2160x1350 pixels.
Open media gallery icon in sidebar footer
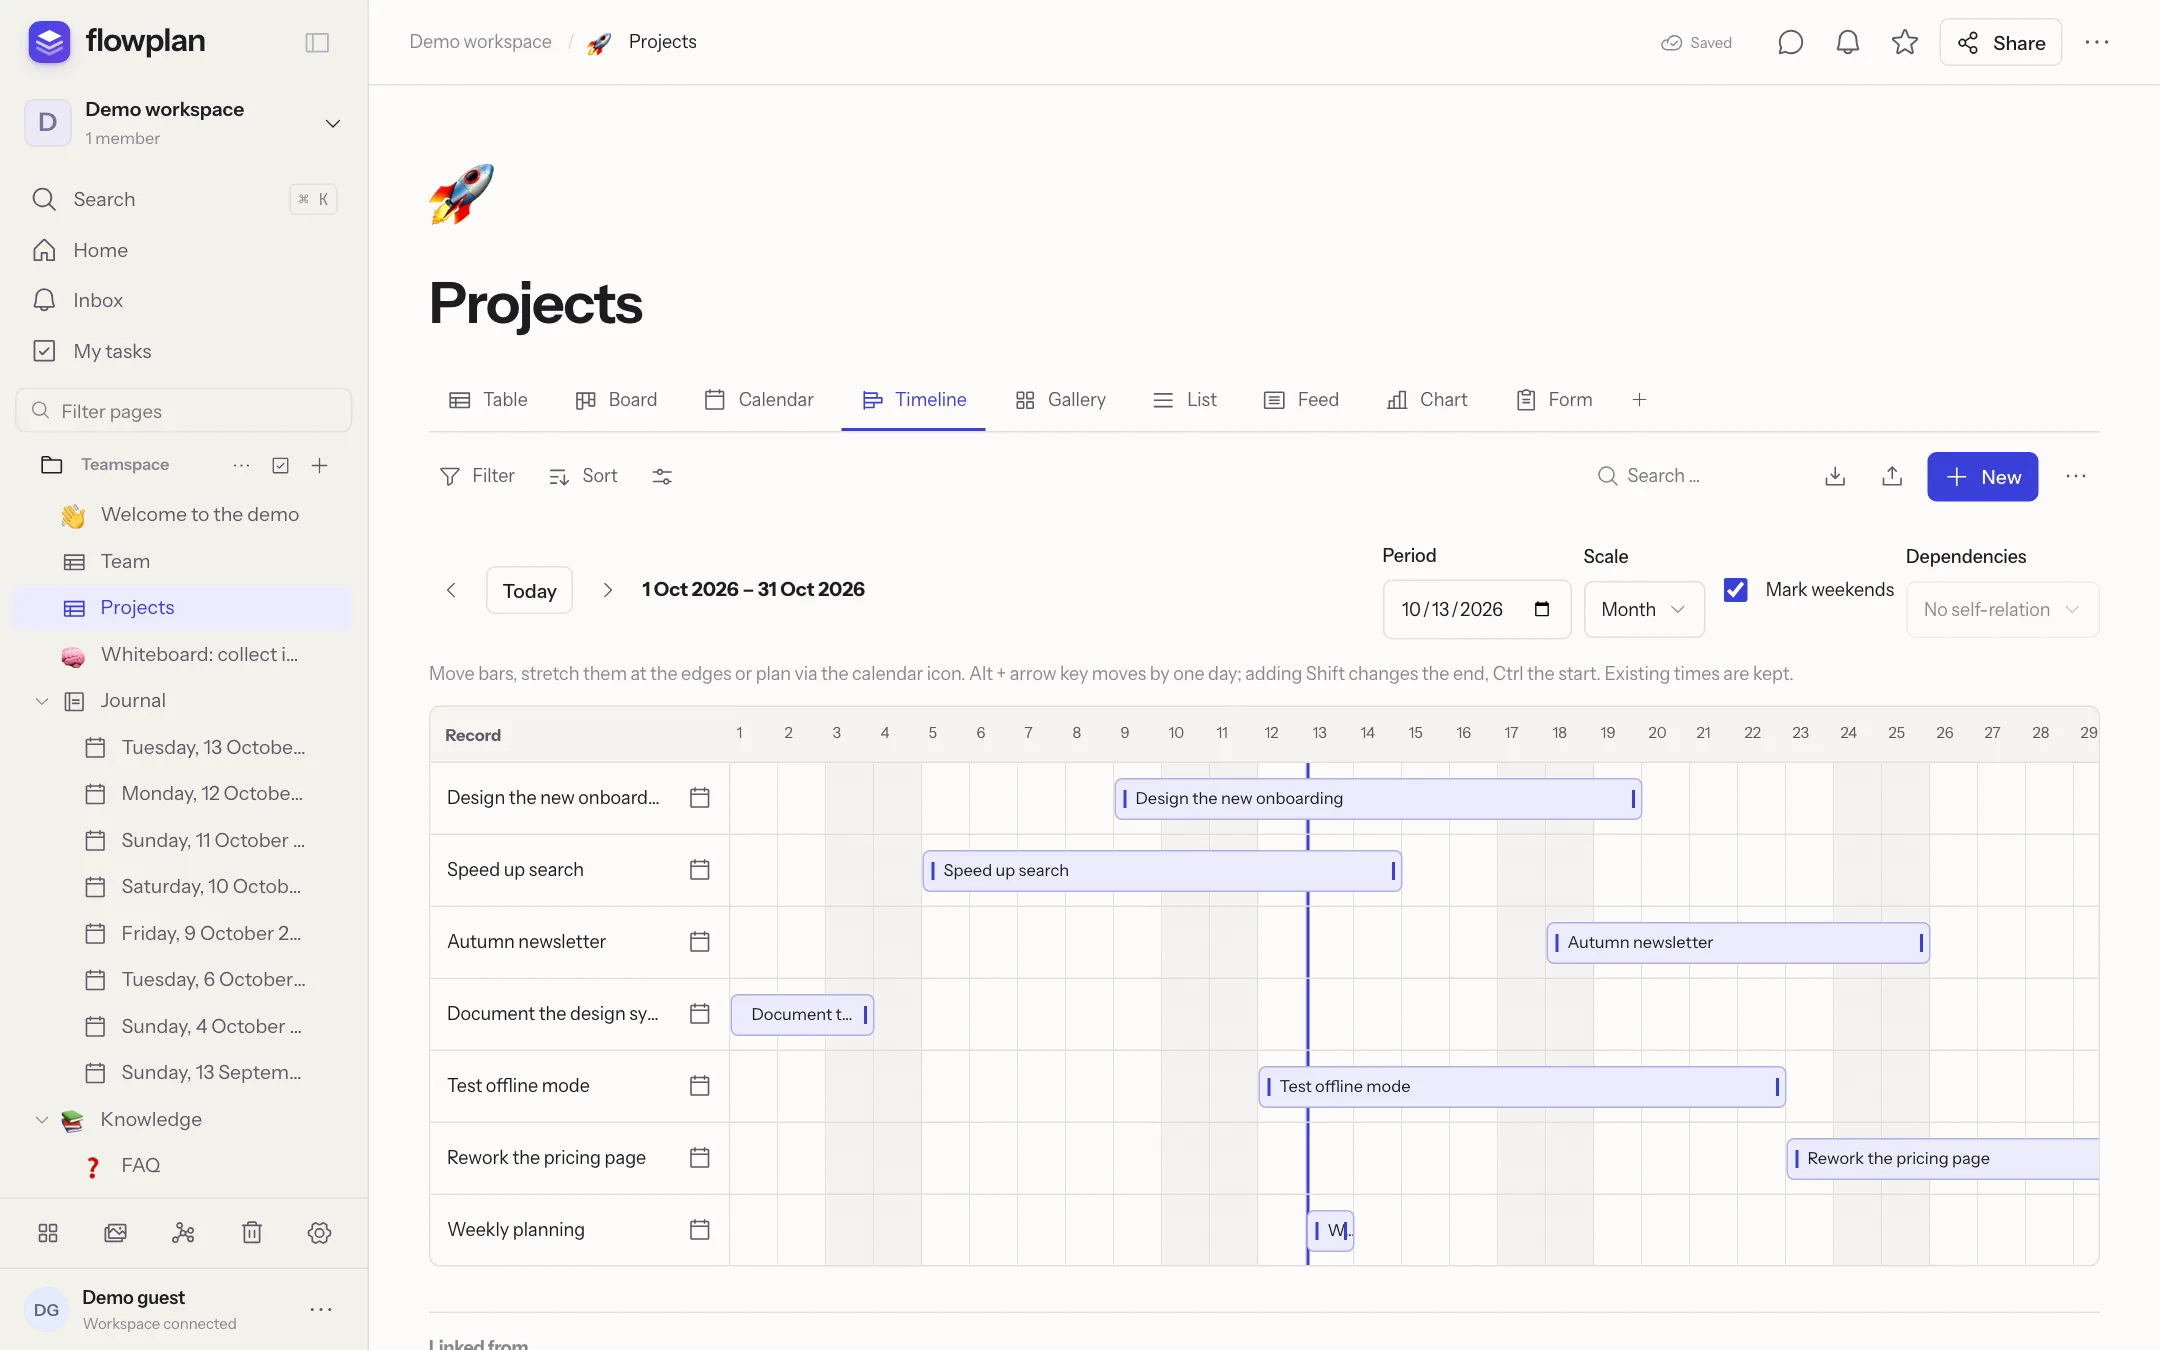click(116, 1233)
